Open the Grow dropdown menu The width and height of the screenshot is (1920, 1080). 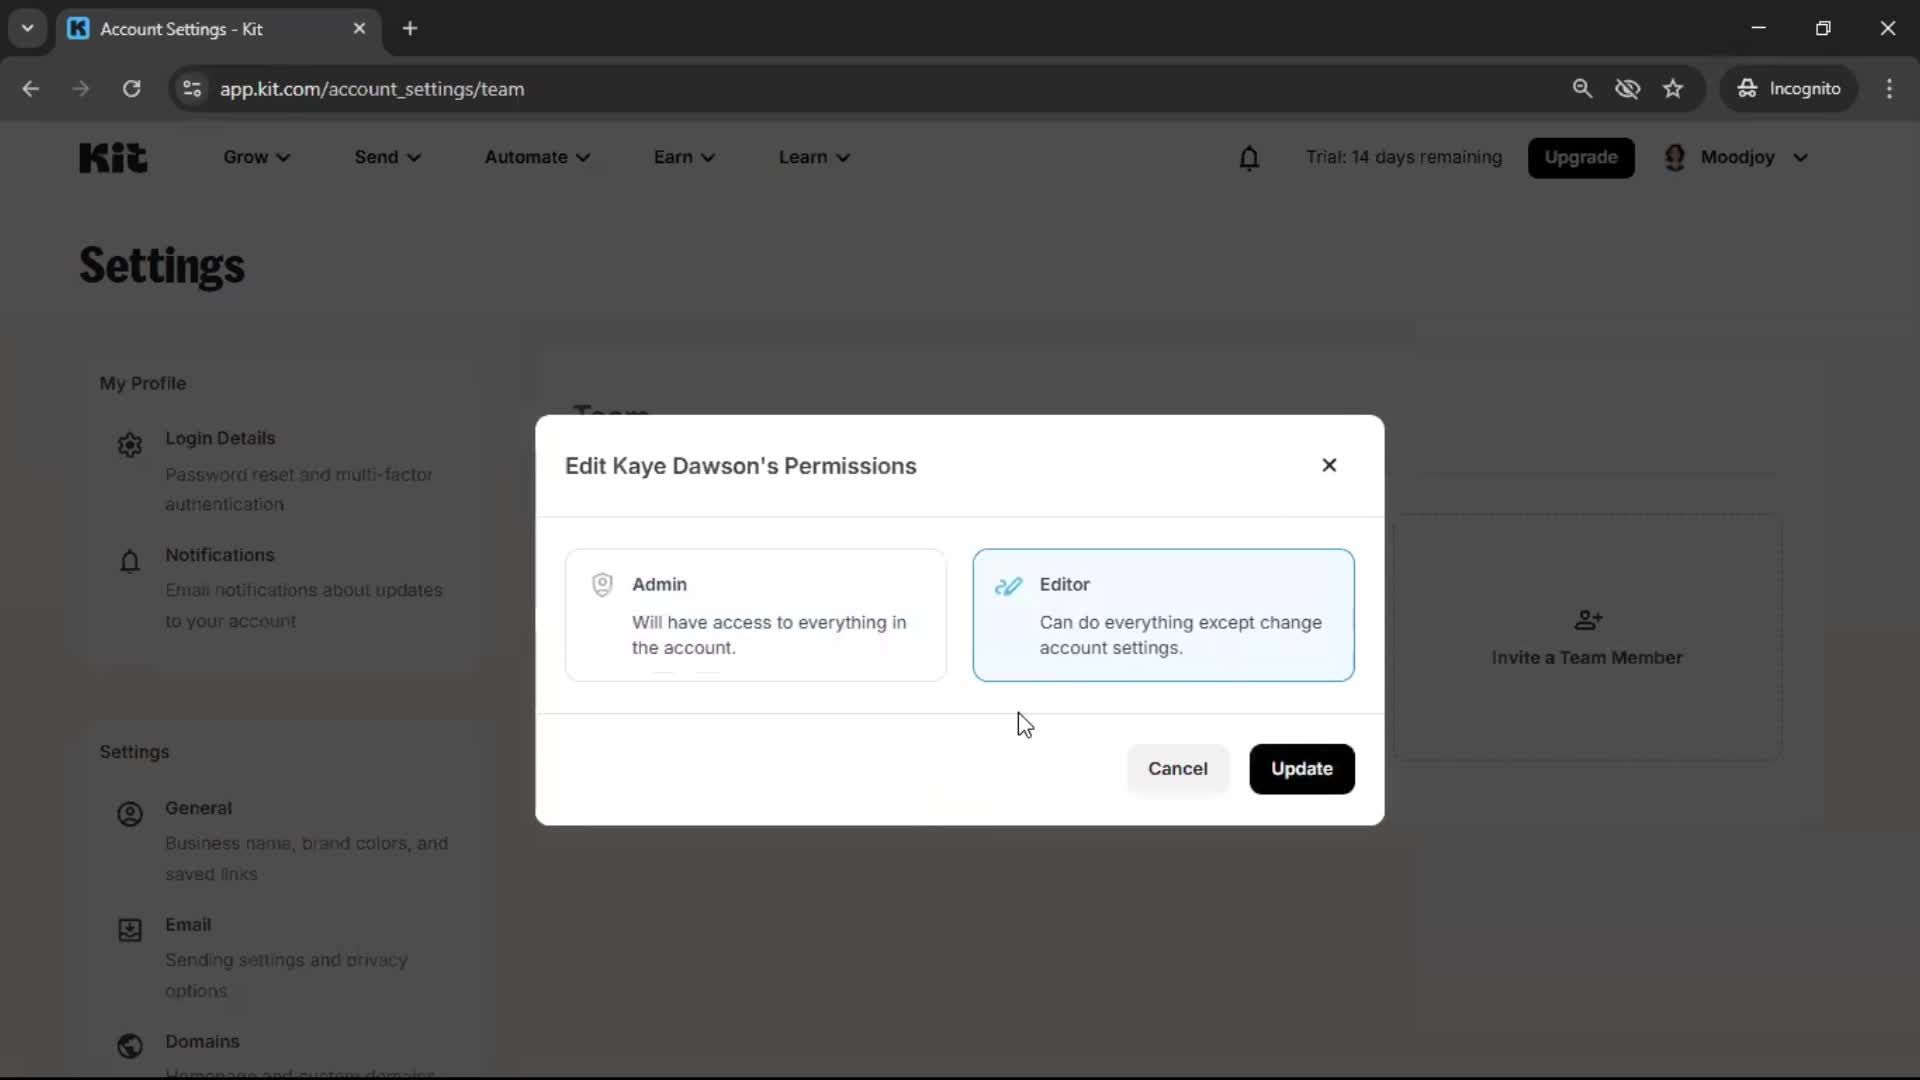coord(255,157)
